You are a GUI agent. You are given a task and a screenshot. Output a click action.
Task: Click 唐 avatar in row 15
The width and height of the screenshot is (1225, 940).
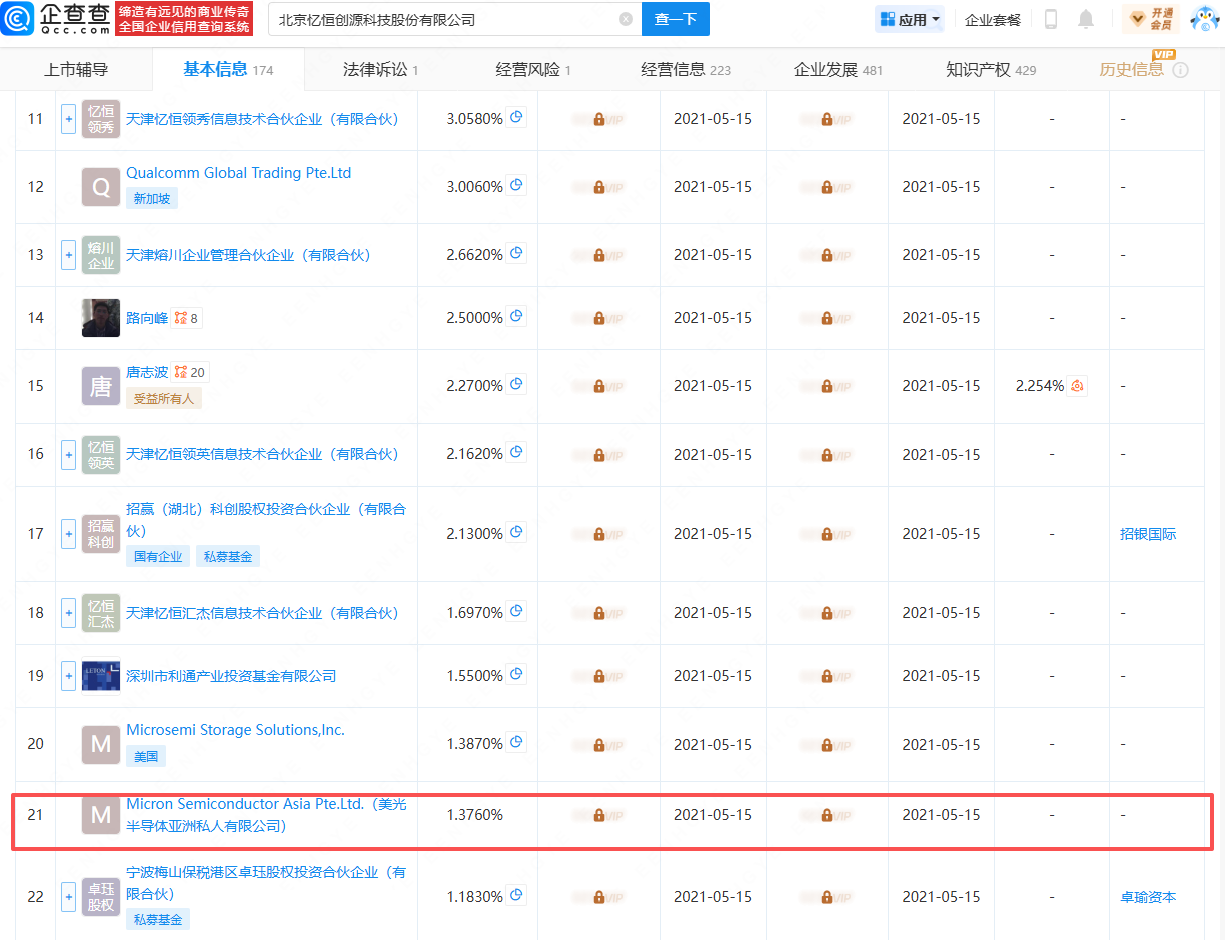(101, 386)
